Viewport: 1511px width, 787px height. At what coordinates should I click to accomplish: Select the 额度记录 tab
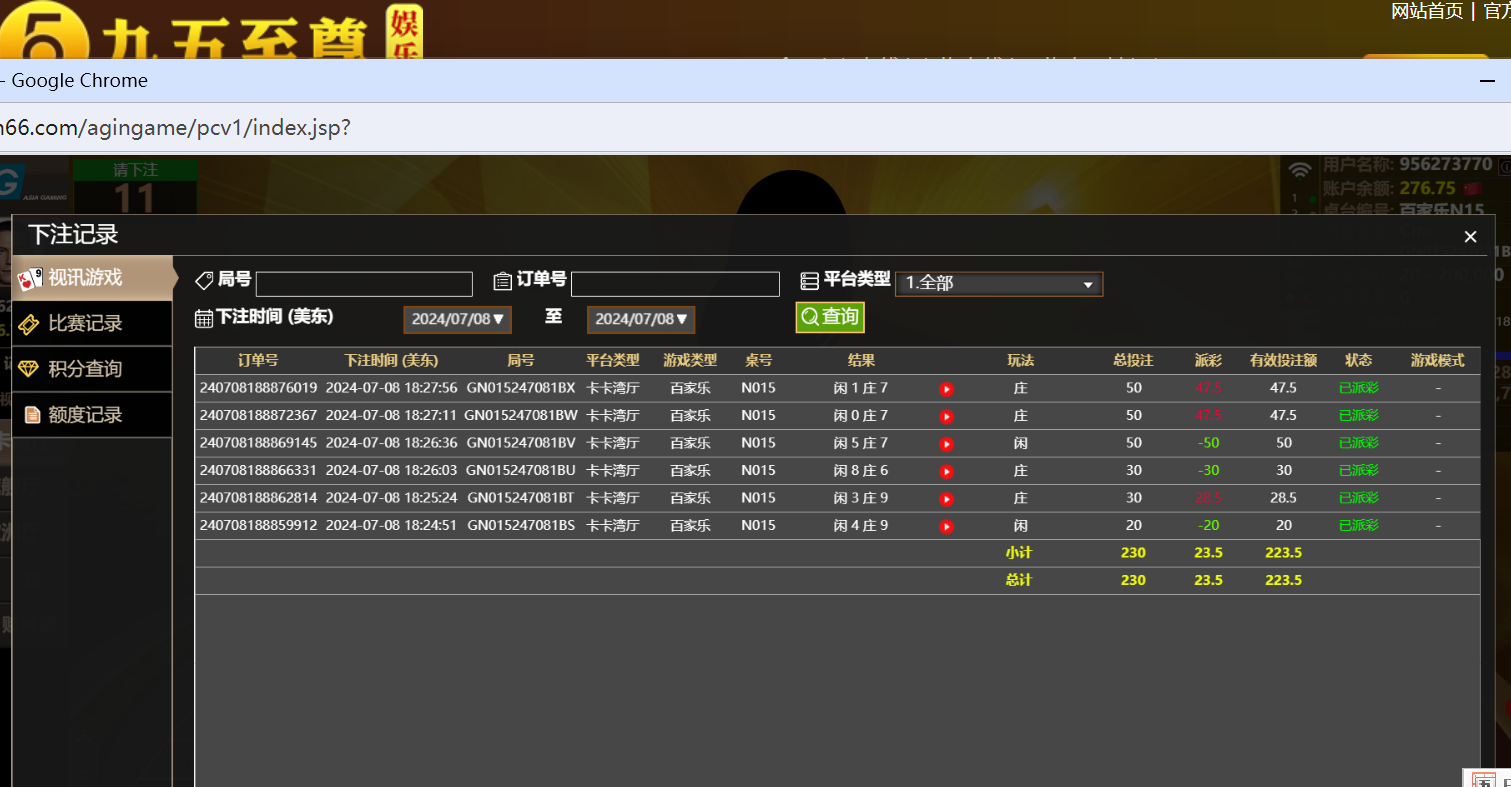pos(85,414)
